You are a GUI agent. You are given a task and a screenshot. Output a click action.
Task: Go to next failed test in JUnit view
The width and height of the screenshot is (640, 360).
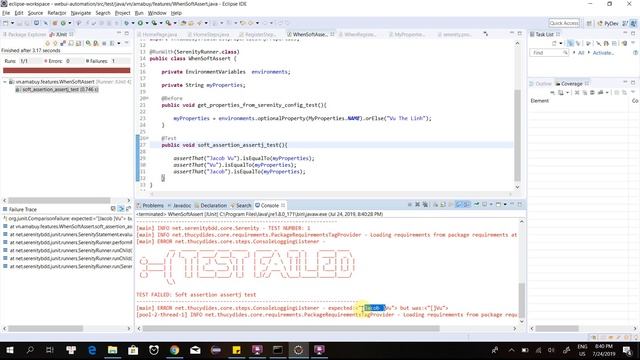(x=47, y=43)
